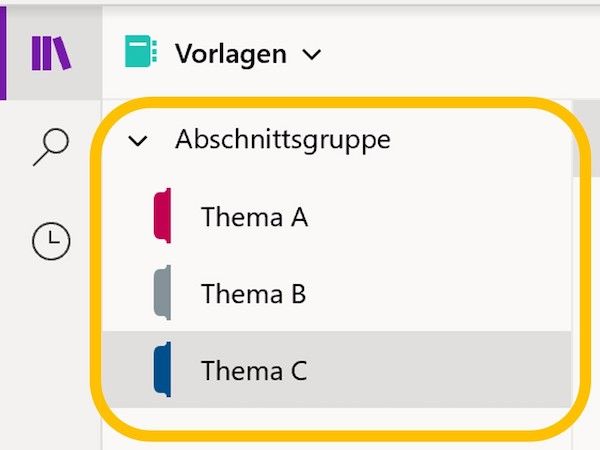Expand the Vorlagen notebook dropdown arrow
The width and height of the screenshot is (600, 450).
click(x=311, y=54)
